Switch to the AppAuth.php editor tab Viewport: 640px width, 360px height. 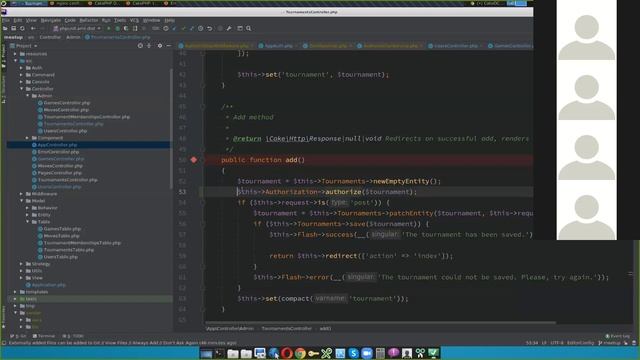pyautogui.click(x=278, y=46)
